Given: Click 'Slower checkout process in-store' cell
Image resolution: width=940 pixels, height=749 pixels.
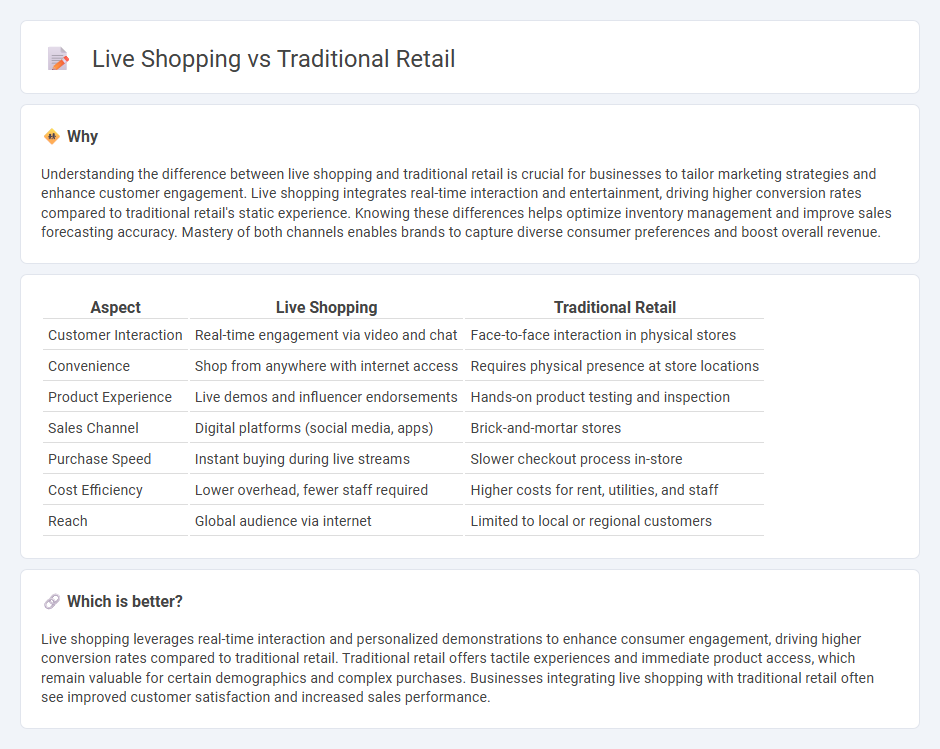Looking at the screenshot, I should point(614,459).
